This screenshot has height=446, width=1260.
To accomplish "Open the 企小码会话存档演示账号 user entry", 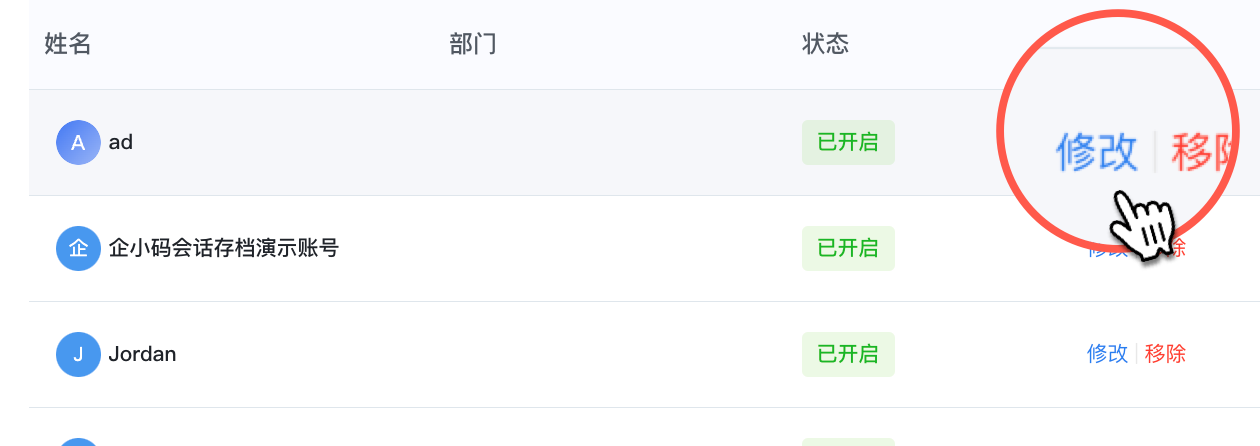I will coord(224,248).
